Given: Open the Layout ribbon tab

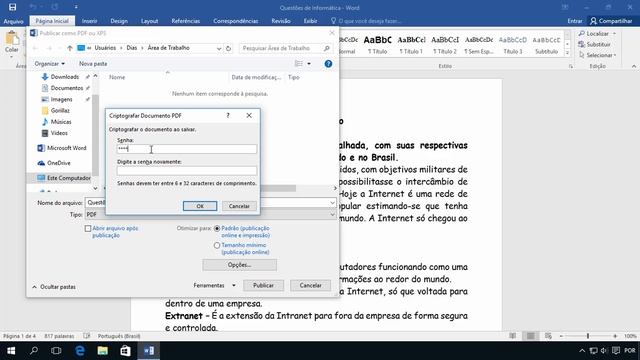Looking at the screenshot, I should tap(149, 21).
